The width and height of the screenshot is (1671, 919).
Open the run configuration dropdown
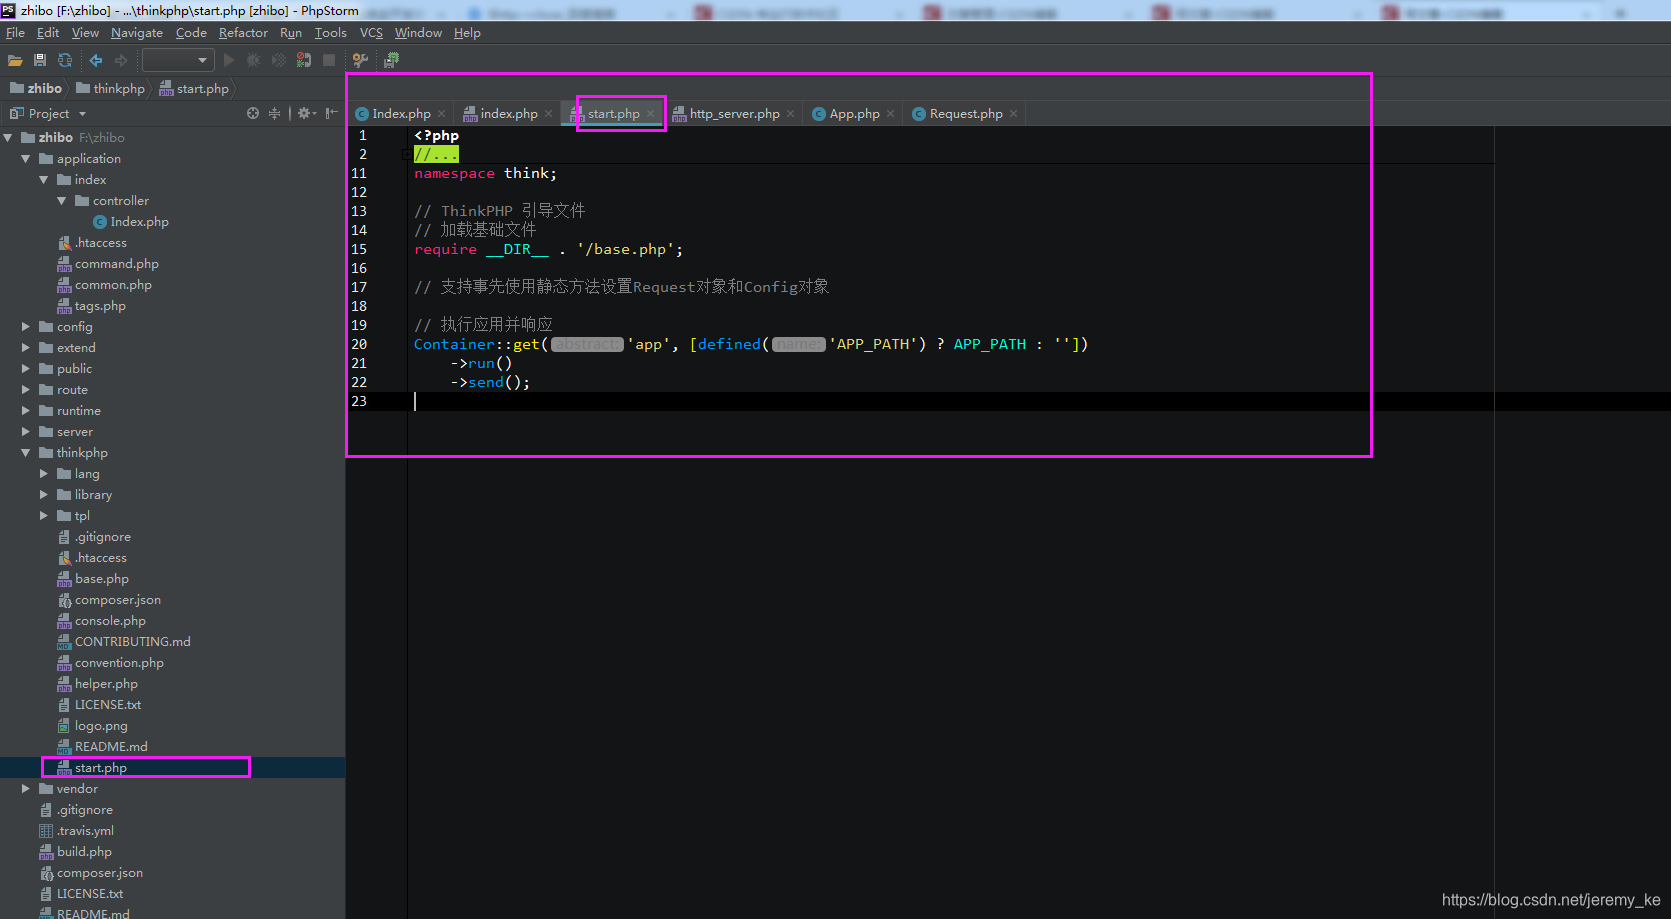pyautogui.click(x=178, y=60)
